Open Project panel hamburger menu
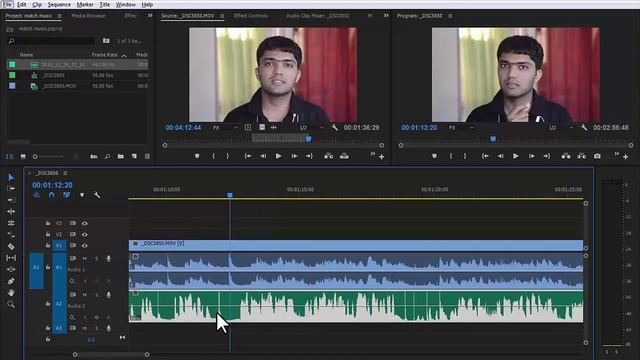640x360 pixels. pos(60,16)
